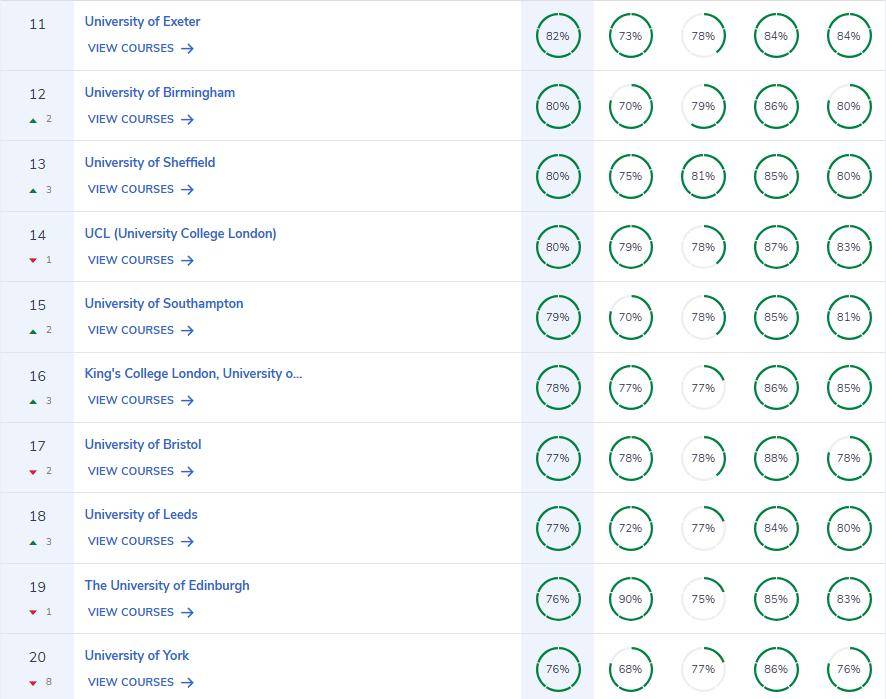View courses for University of York
The image size is (886, 699).
[141, 683]
